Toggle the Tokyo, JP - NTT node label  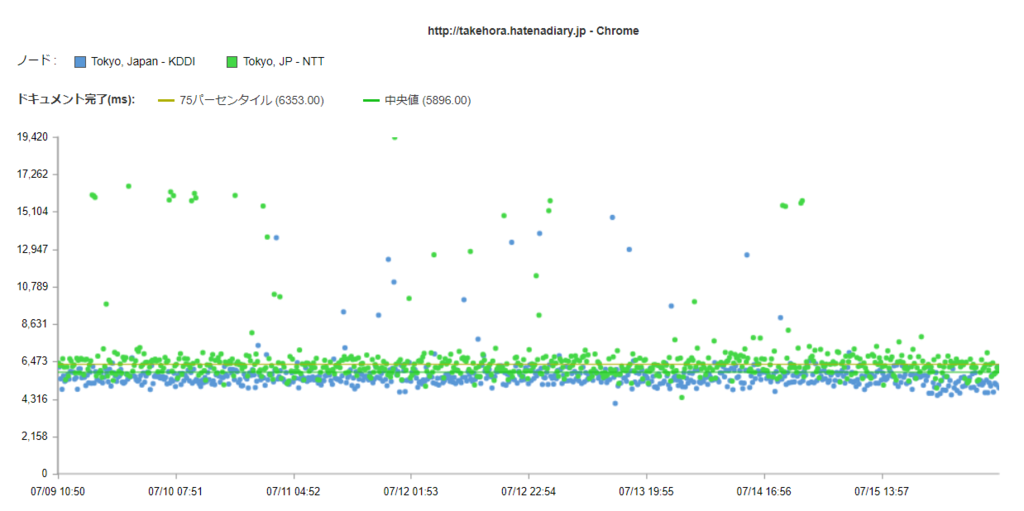coord(284,62)
